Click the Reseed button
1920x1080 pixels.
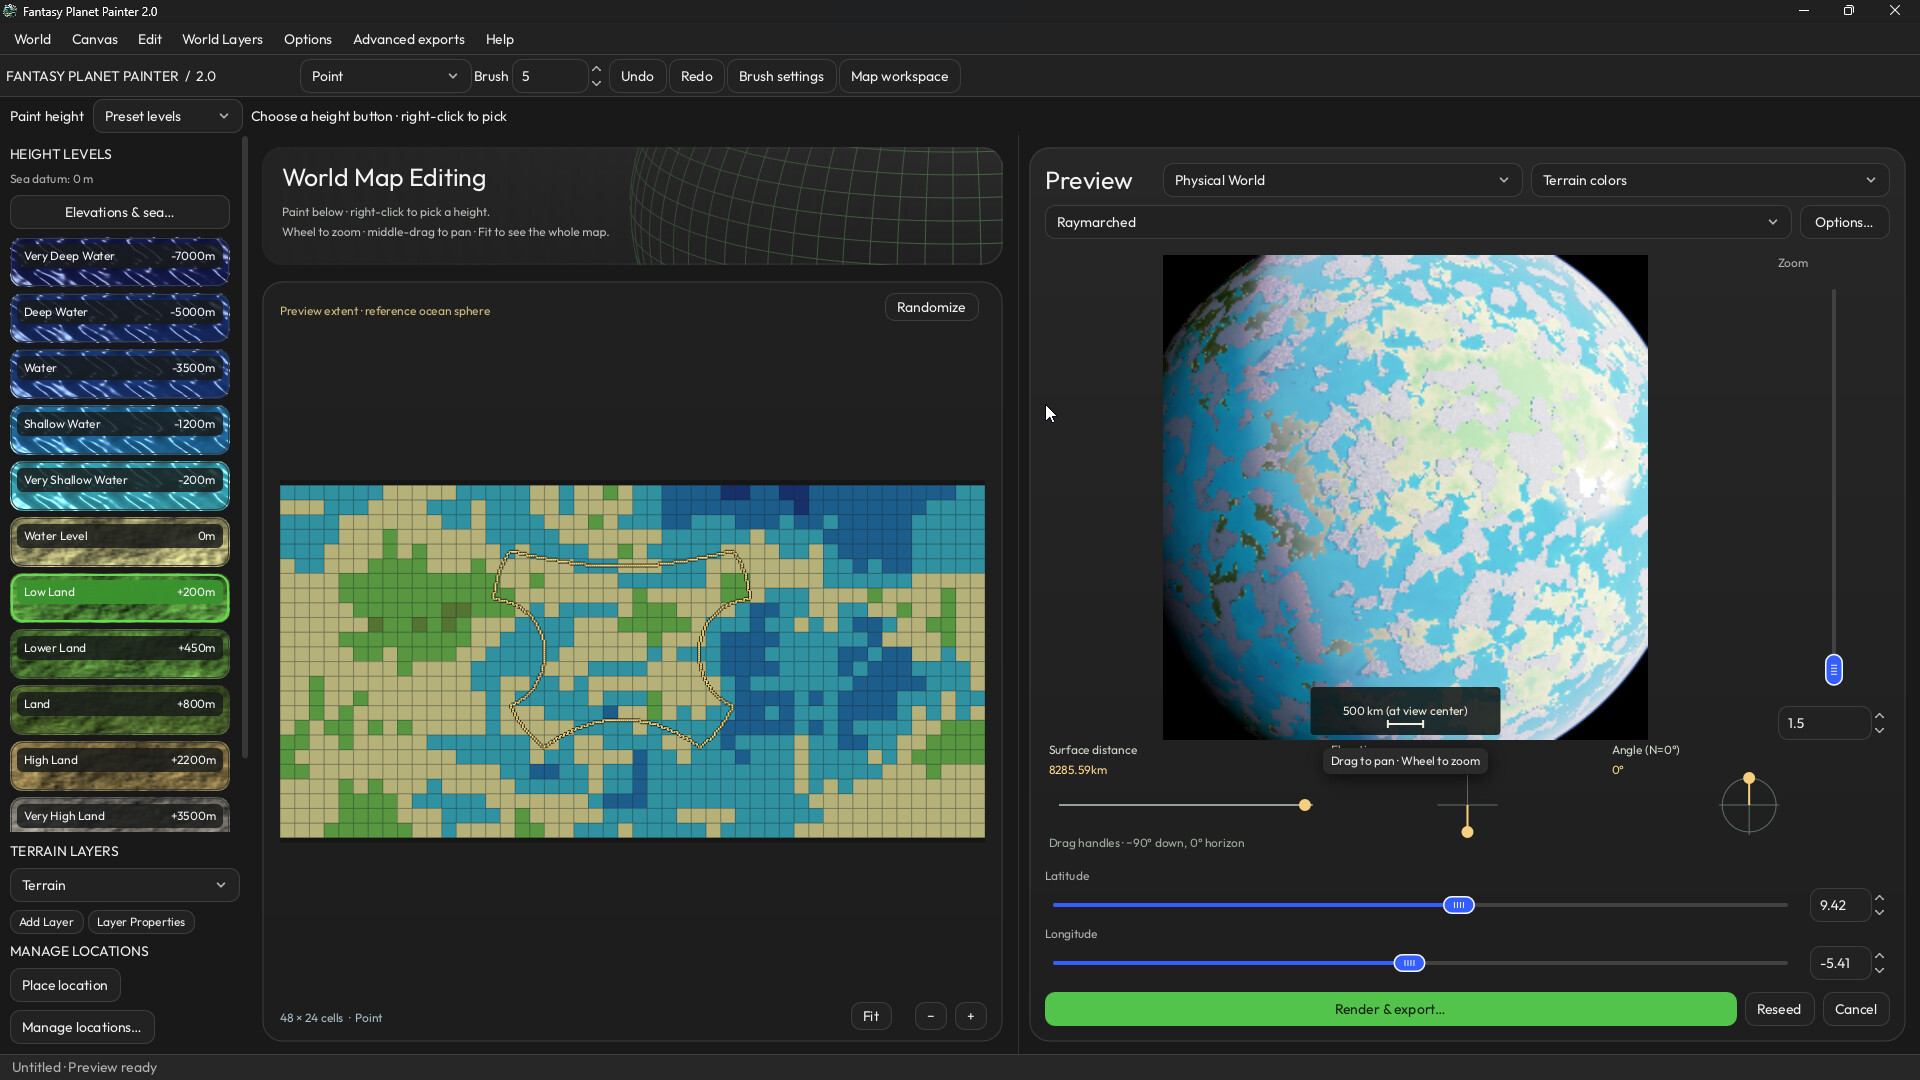point(1779,1009)
